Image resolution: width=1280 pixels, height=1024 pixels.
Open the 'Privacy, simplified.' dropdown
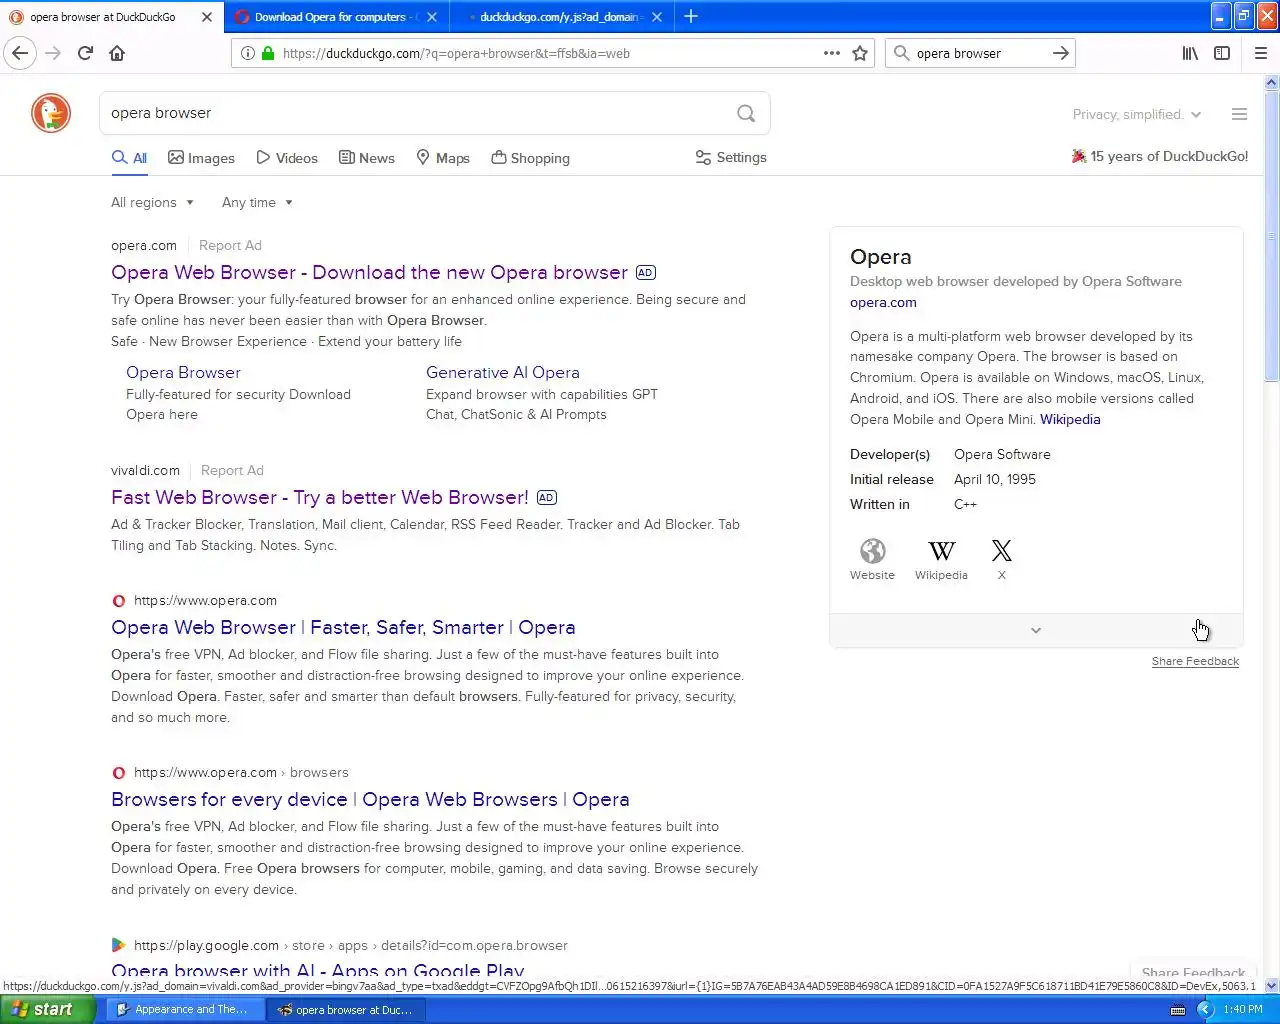[1137, 114]
